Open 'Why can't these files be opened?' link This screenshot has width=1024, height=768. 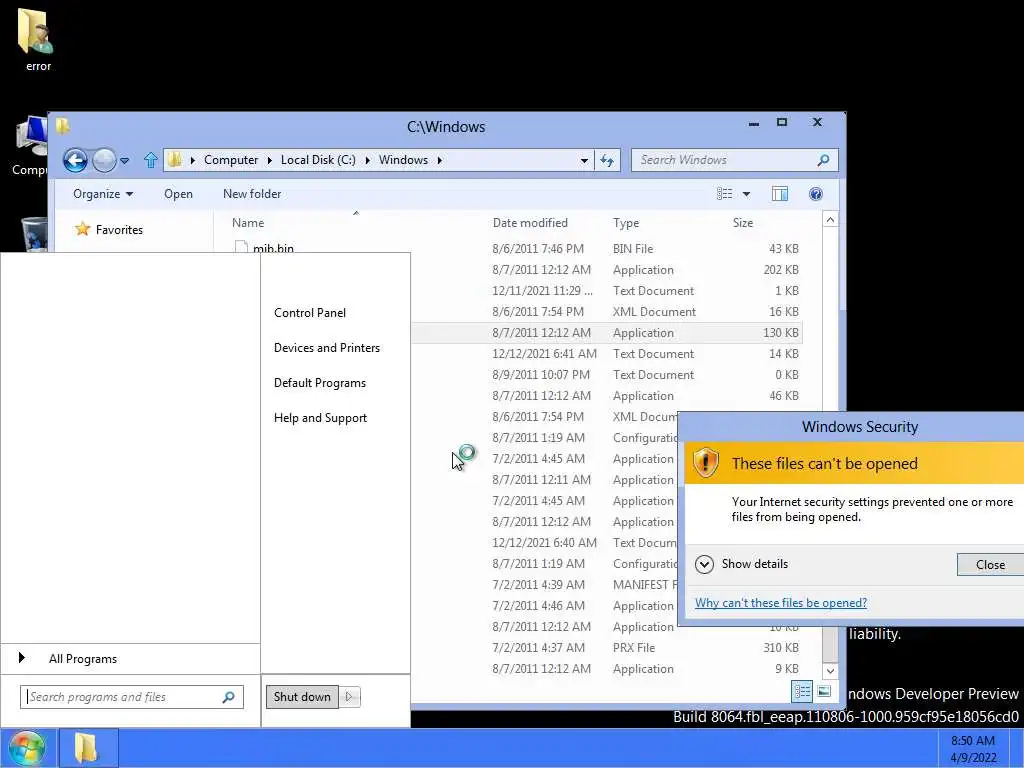[780, 603]
